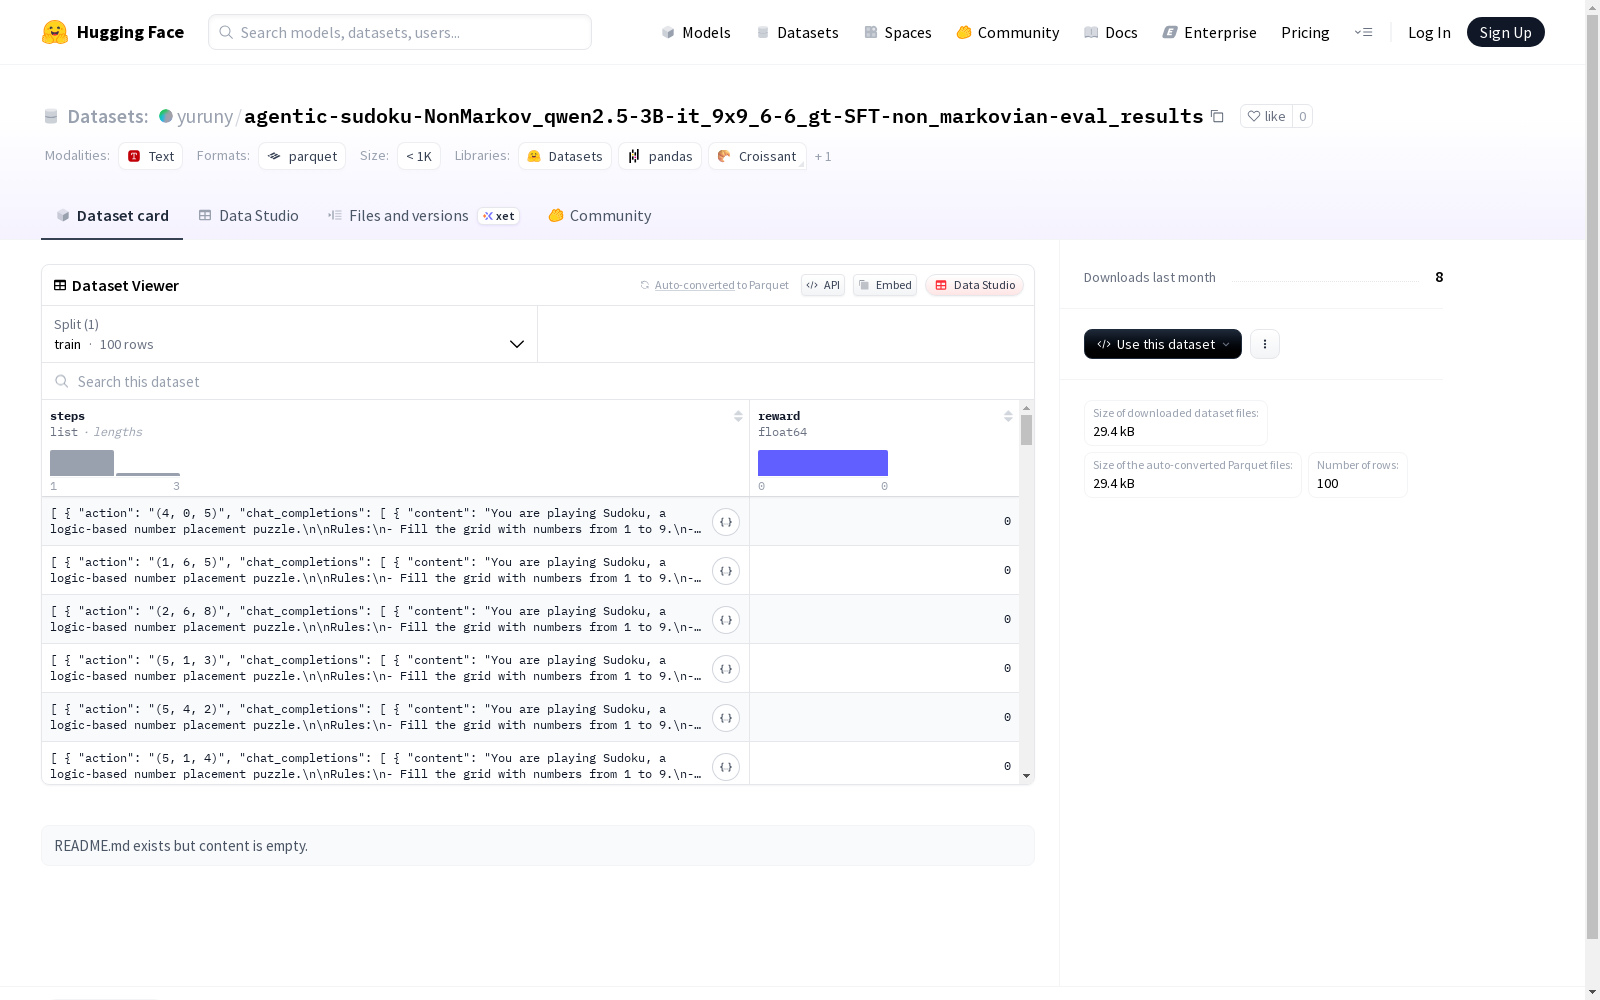The height and width of the screenshot is (1000, 1600).
Task: Open the Use this dataset dropdown
Action: [1163, 344]
